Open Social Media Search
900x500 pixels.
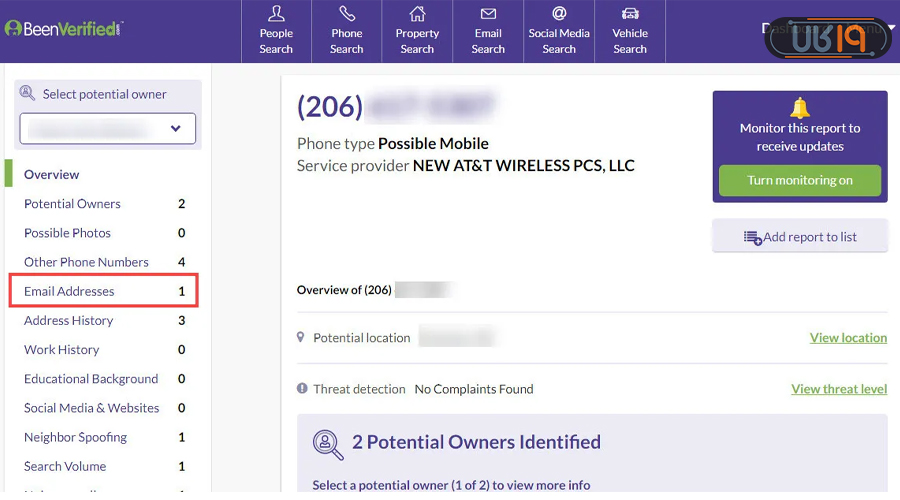(x=559, y=31)
